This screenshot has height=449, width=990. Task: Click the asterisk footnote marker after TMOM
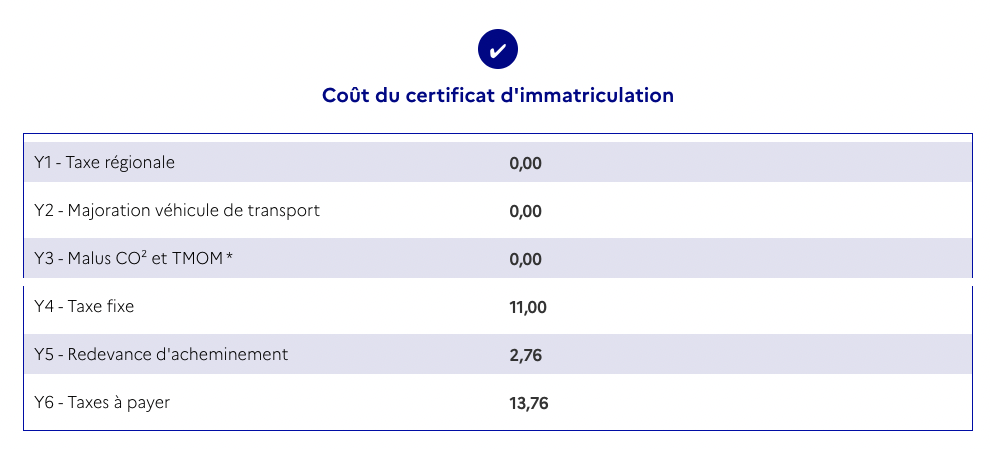[230, 259]
